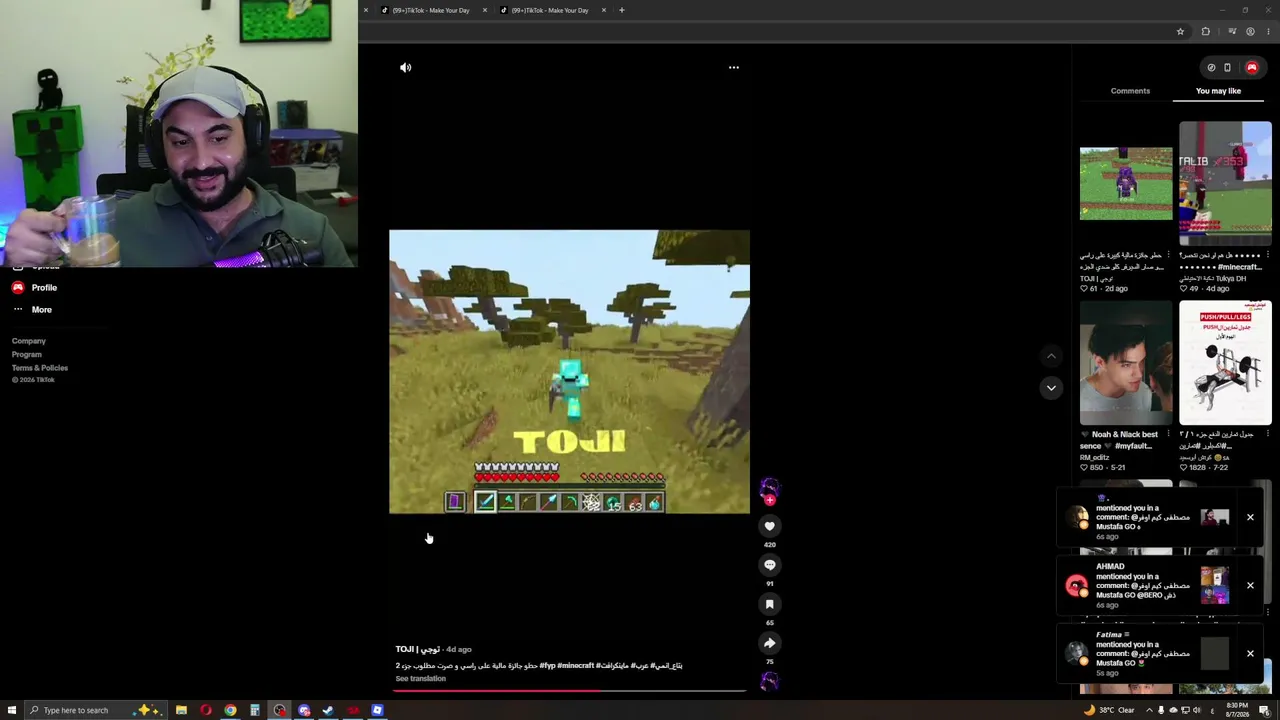Open the Windows notification center icon

tap(1264, 711)
